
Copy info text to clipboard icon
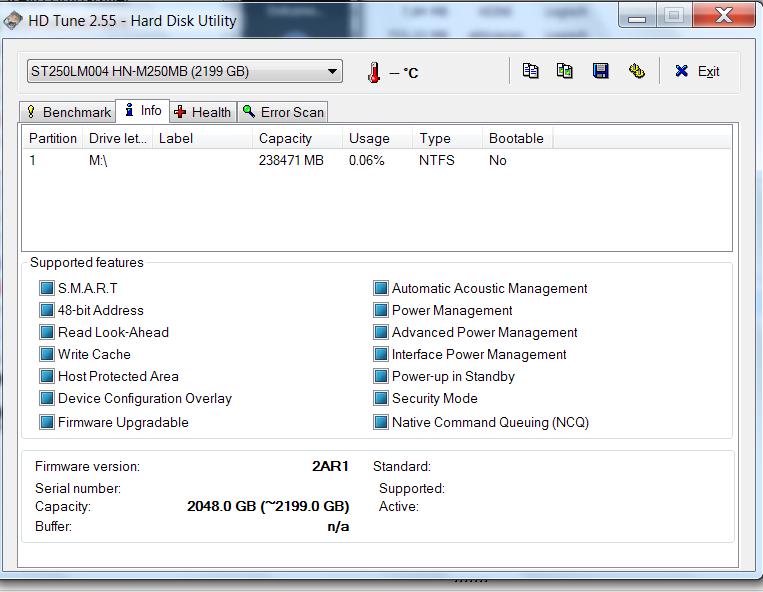[x=530, y=71]
